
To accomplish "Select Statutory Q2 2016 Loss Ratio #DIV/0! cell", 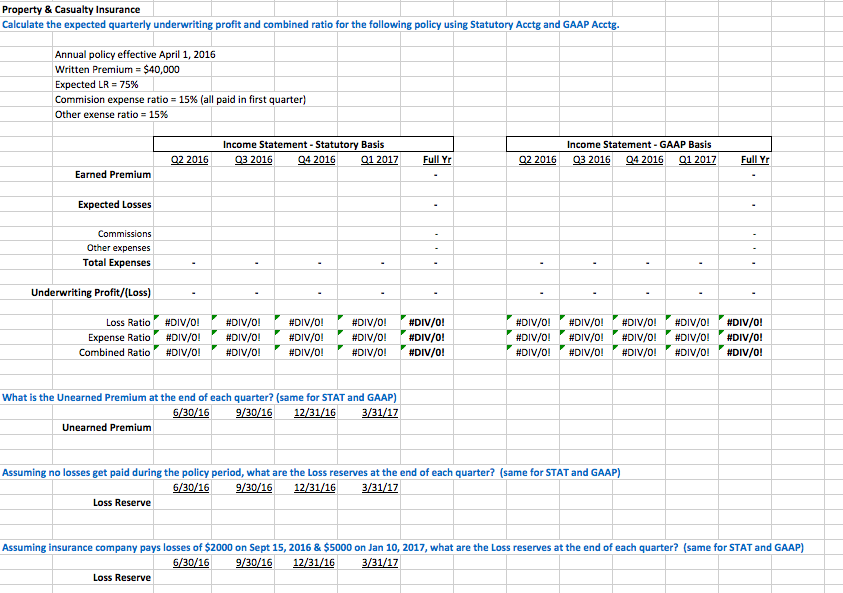I will [182, 323].
